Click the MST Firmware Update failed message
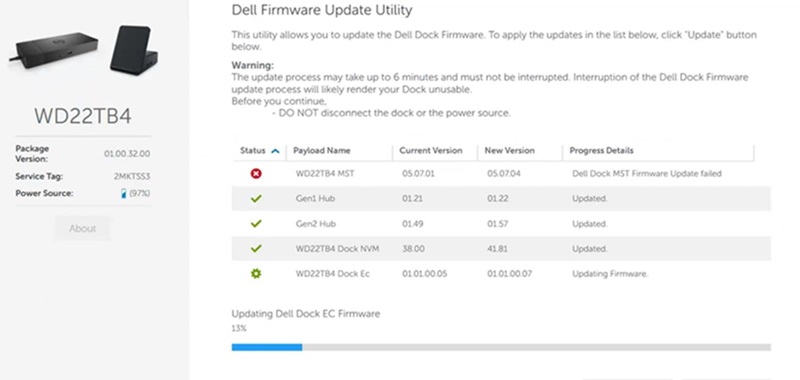 (646, 173)
